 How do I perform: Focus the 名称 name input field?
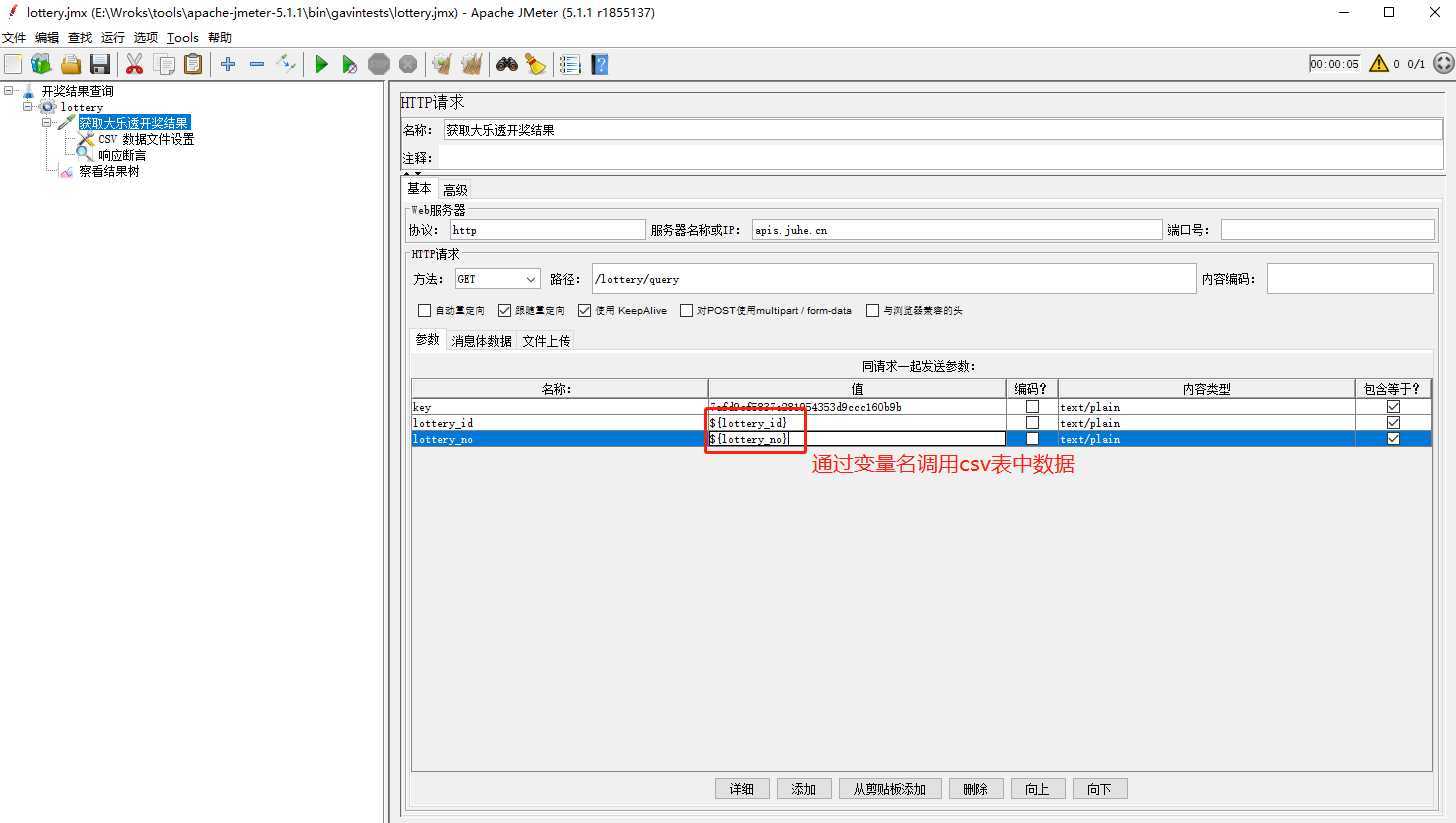click(x=943, y=129)
